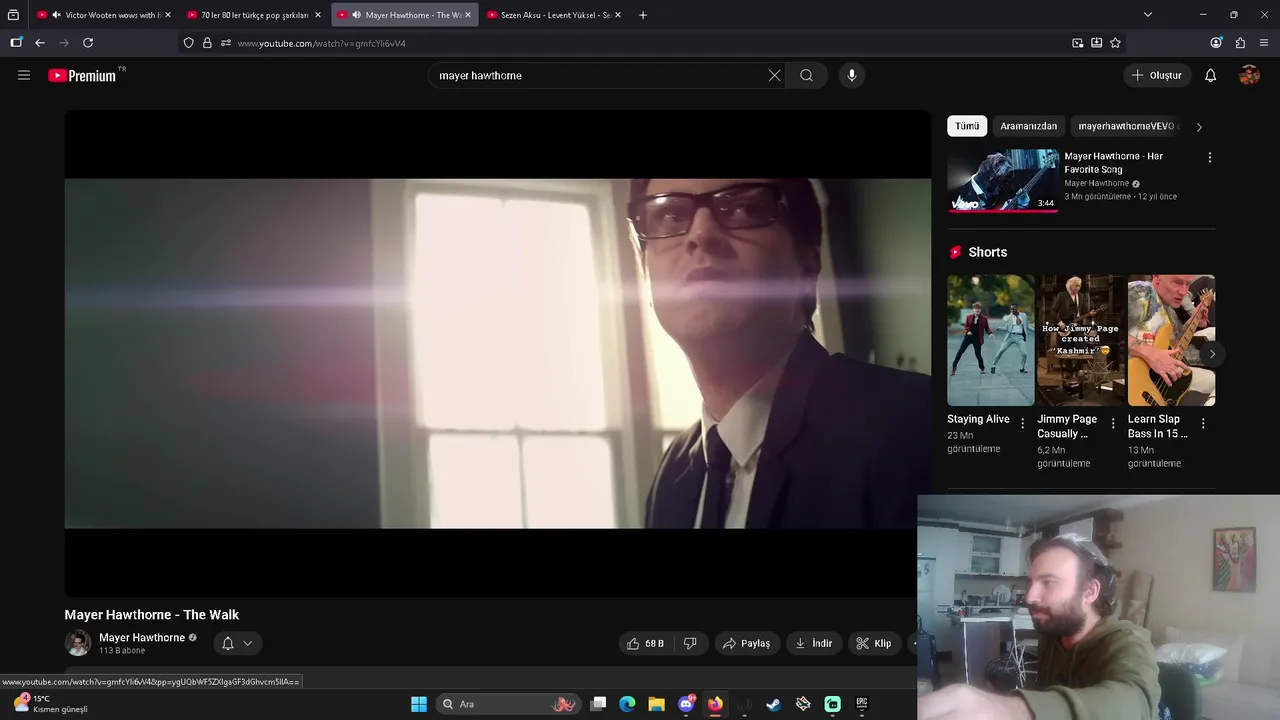Show next Shorts with the arrow
This screenshot has width=1280, height=720.
pos(1212,354)
